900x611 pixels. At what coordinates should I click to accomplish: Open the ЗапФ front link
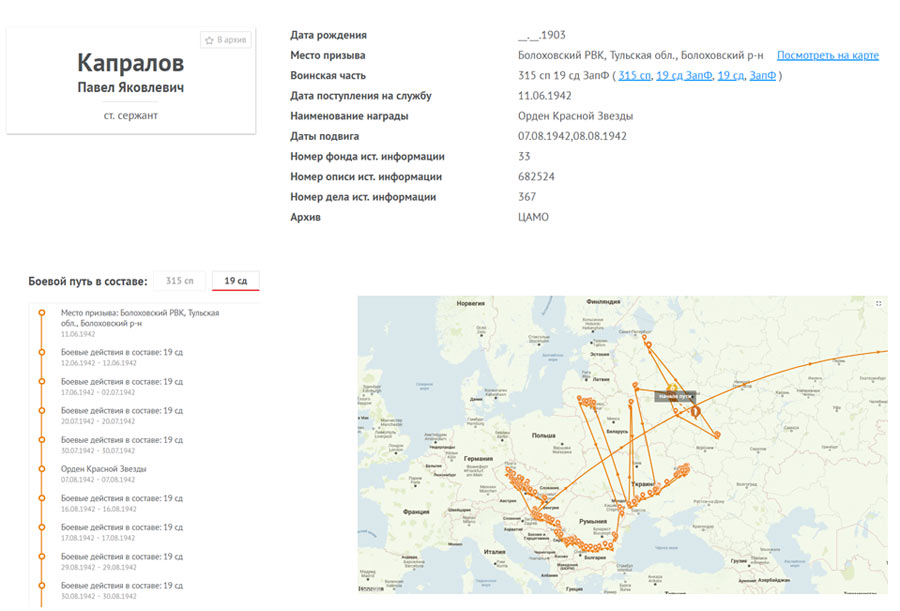point(762,76)
